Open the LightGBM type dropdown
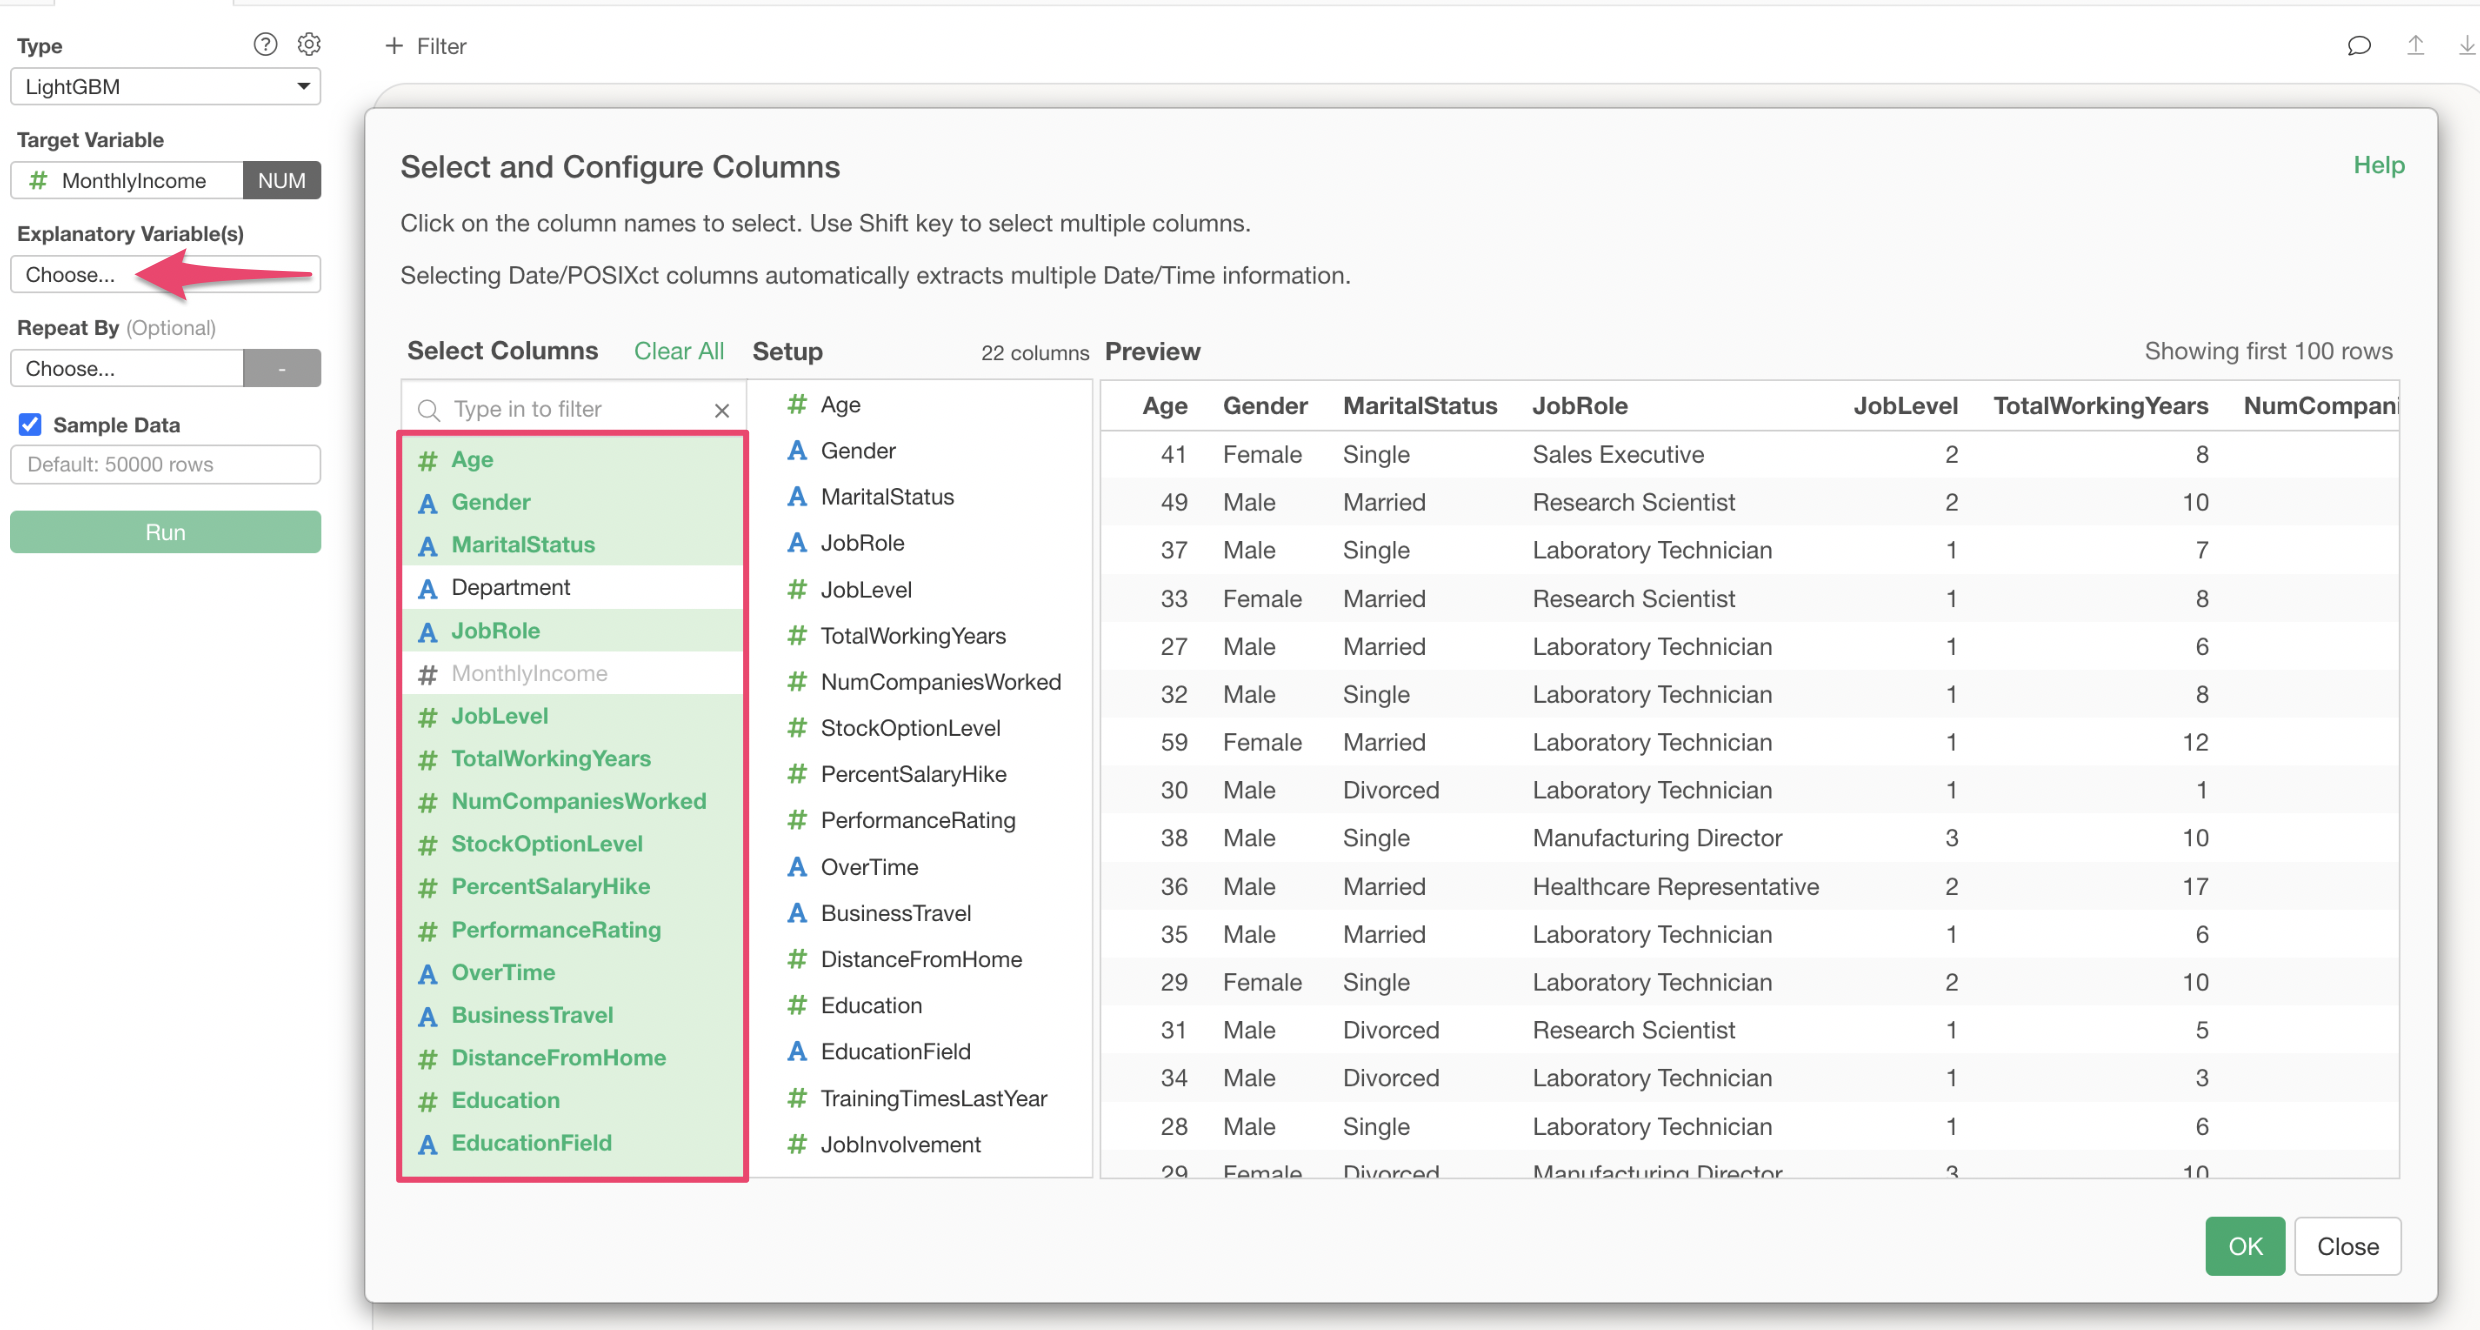Image resolution: width=2480 pixels, height=1330 pixels. [x=165, y=87]
